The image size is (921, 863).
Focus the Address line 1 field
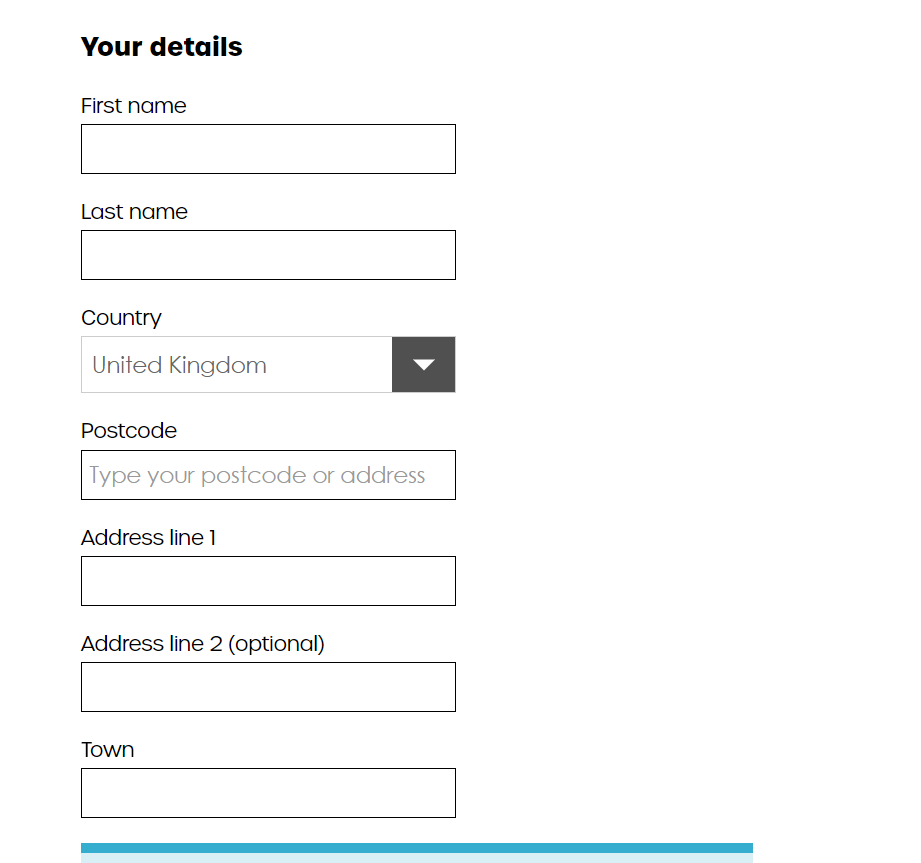click(268, 581)
